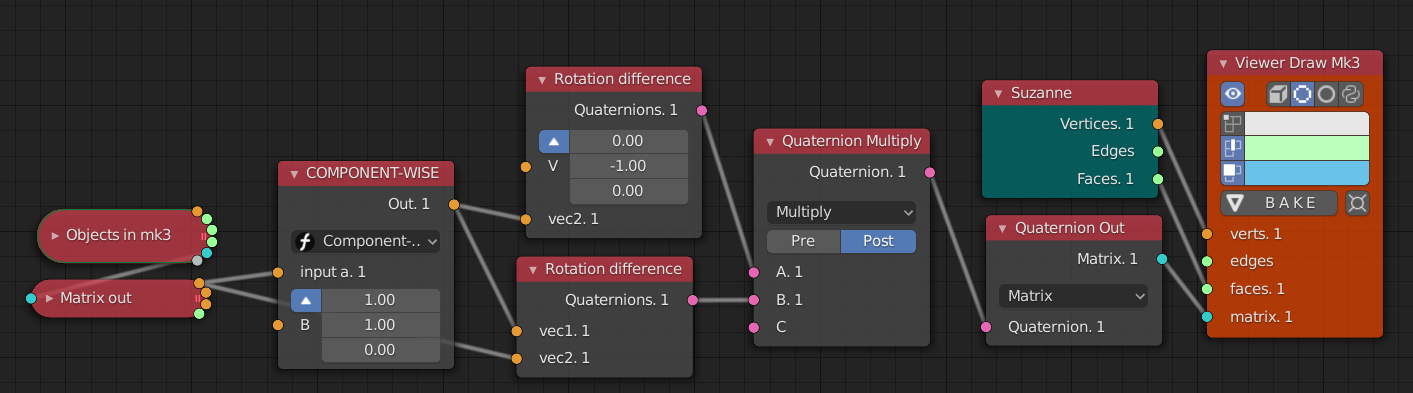This screenshot has width=1413, height=393.
Task: Select the wireframe circle icon in Viewer Draw
Action: tap(1302, 94)
